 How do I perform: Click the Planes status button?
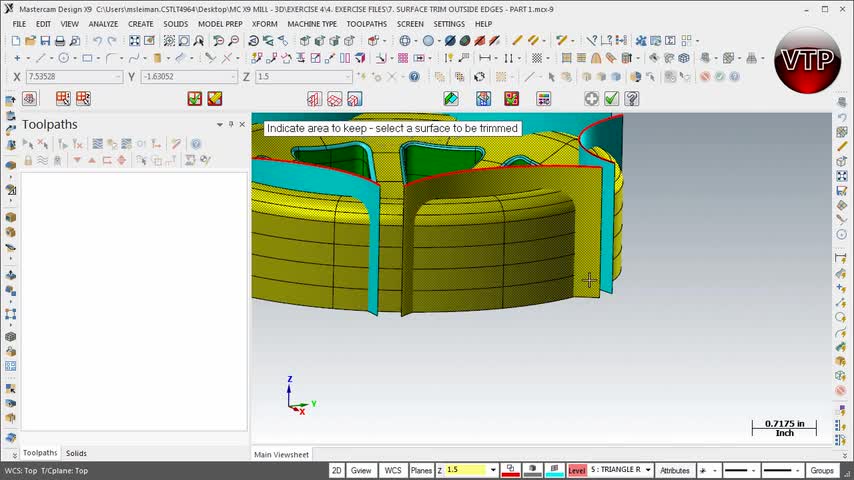(421, 470)
